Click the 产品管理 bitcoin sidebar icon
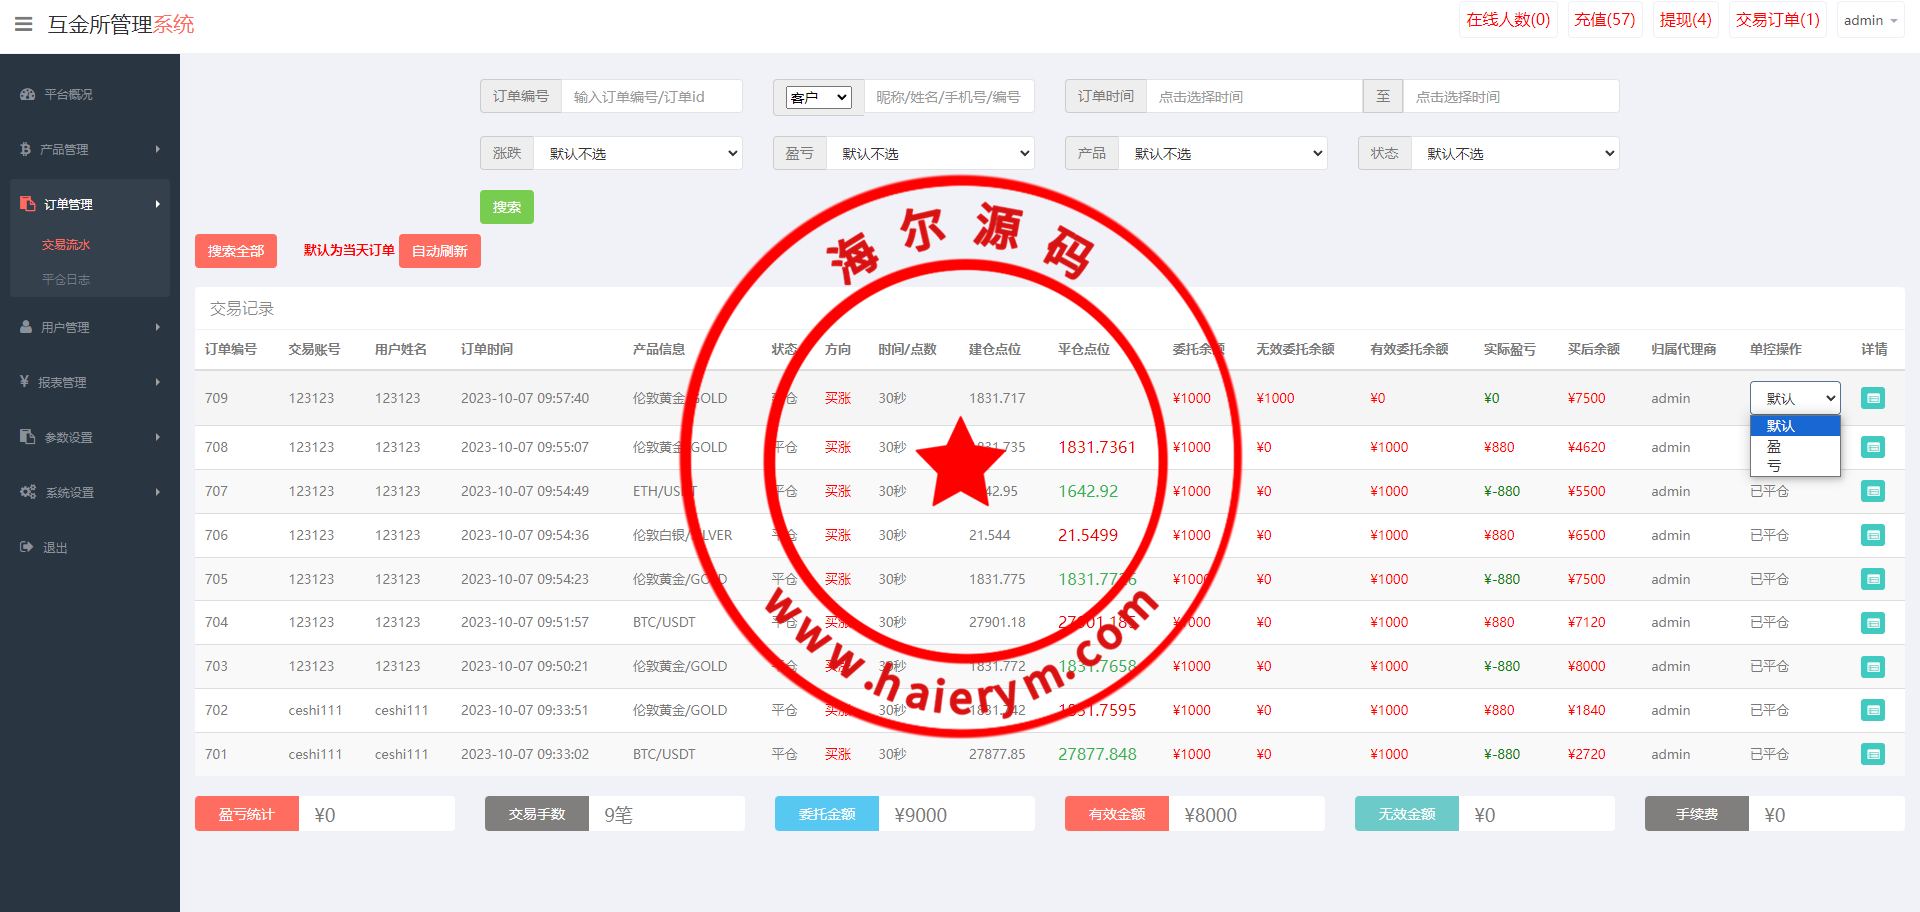The width and height of the screenshot is (1920, 912). point(26,149)
